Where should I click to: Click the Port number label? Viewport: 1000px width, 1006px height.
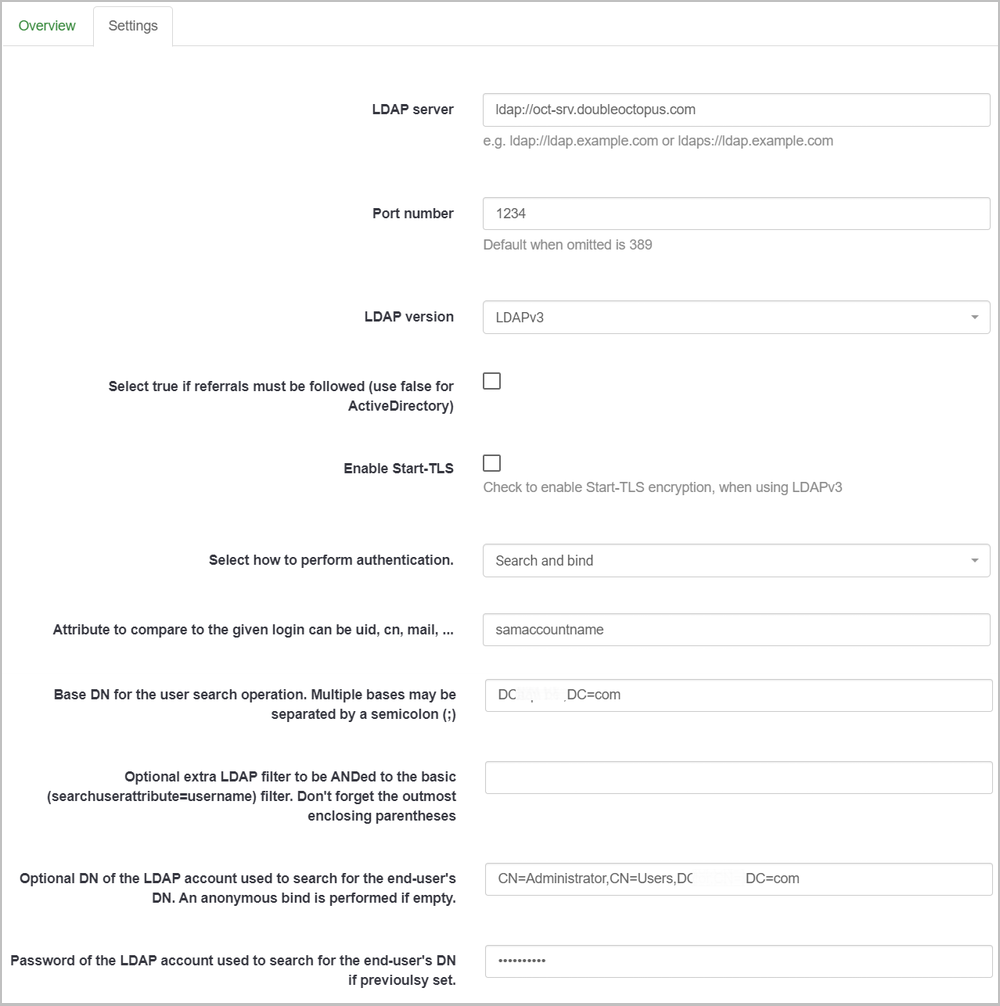[412, 213]
